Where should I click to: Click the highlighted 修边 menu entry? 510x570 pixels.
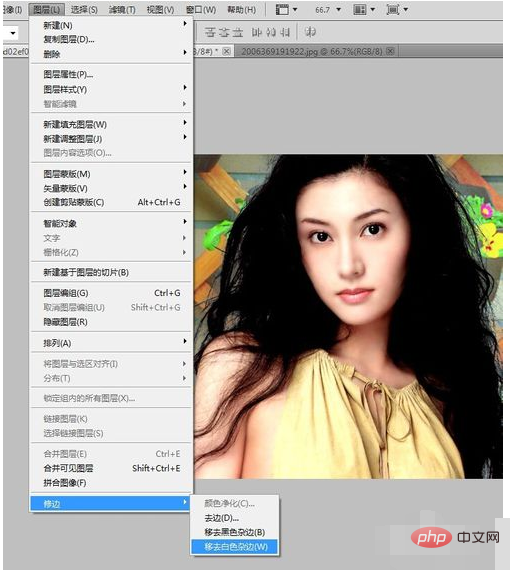(x=111, y=504)
